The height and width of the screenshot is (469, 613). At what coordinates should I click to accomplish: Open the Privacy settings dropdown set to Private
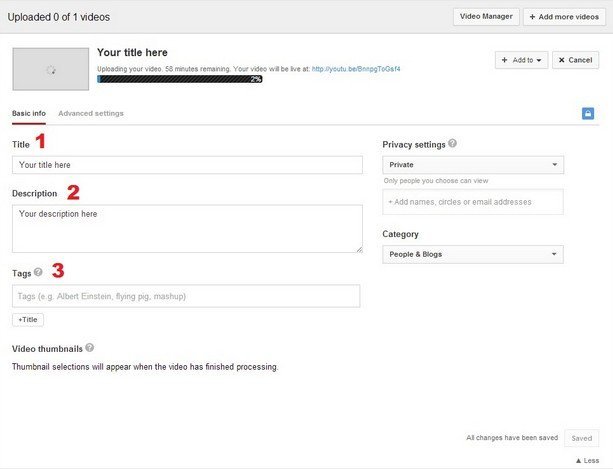tap(473, 165)
